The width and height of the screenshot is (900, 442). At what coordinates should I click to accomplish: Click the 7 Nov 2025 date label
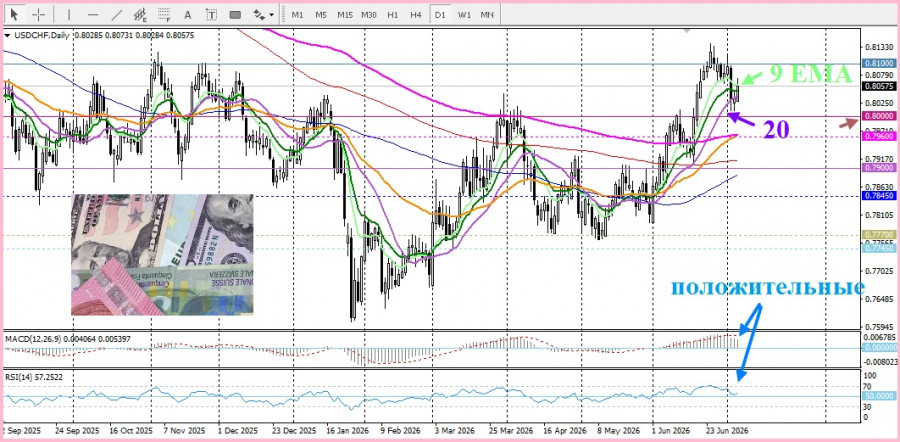(184, 430)
